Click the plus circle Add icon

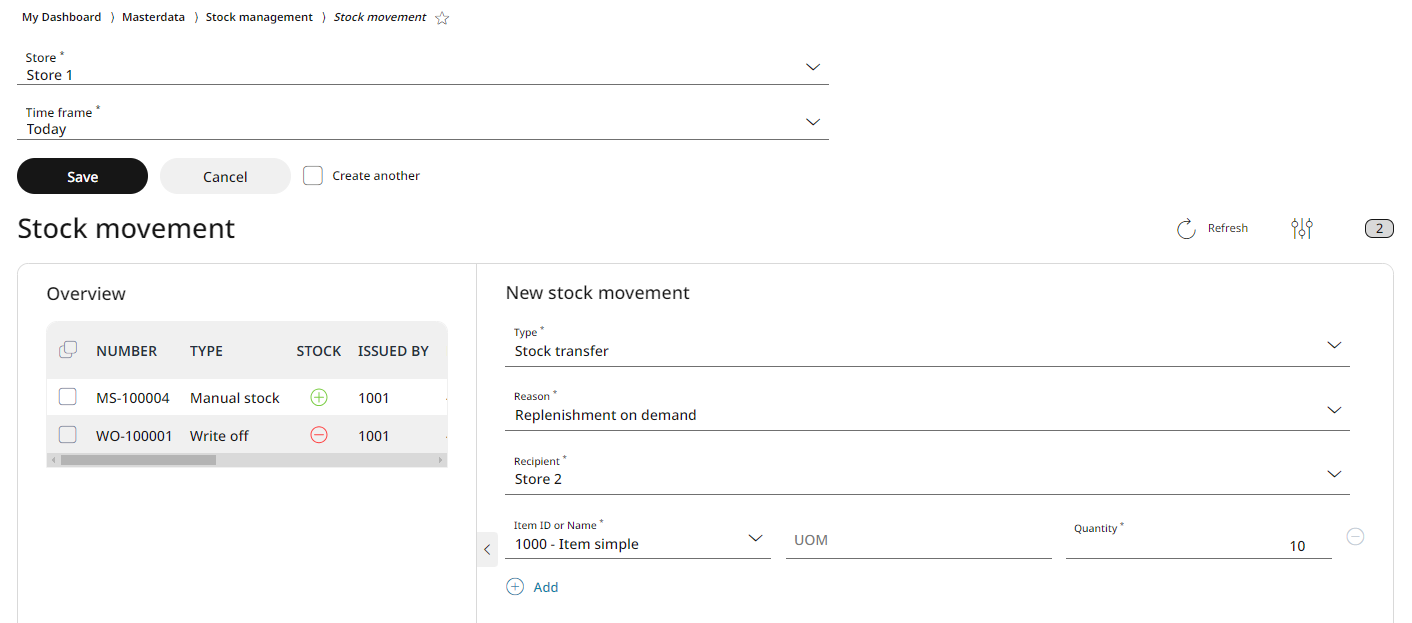click(x=515, y=587)
